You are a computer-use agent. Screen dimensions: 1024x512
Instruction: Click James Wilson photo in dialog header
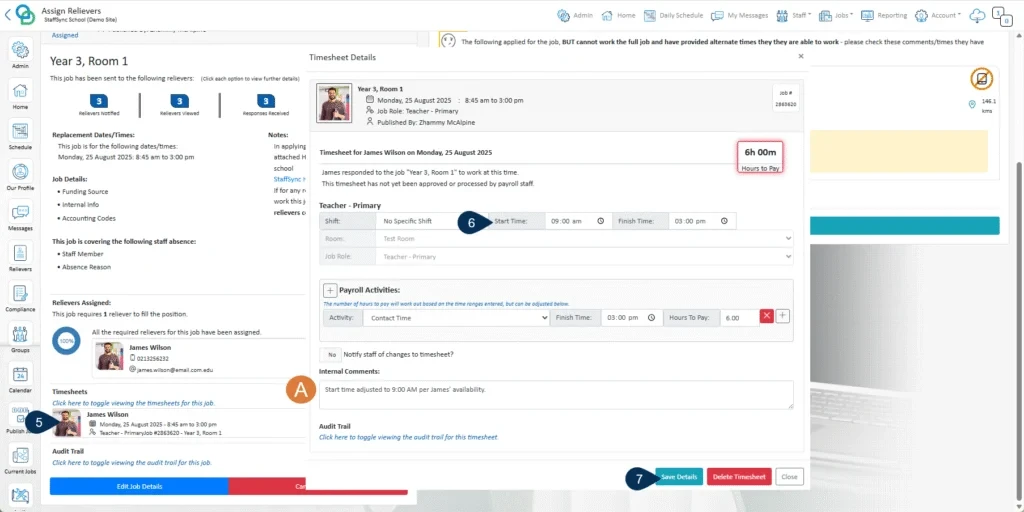(x=334, y=103)
